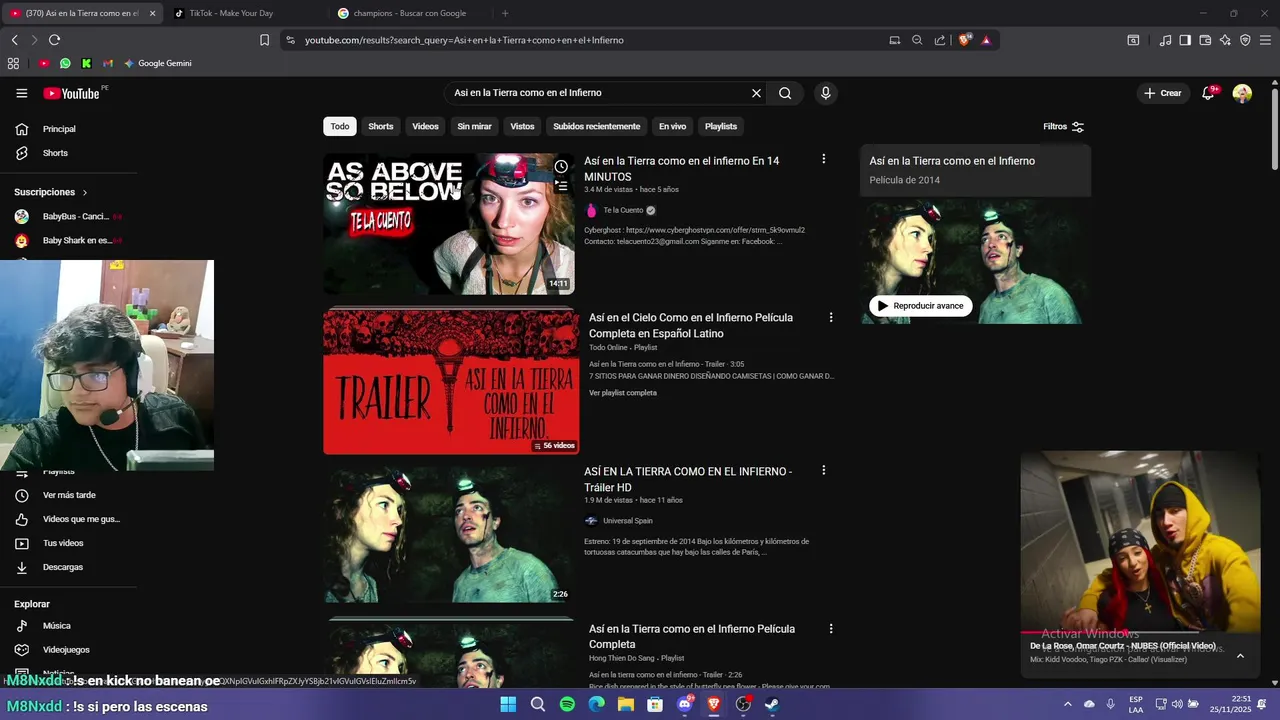The image size is (1280, 720).
Task: Open more options for the Hong Thien Do Sang playlist
Action: click(x=830, y=629)
